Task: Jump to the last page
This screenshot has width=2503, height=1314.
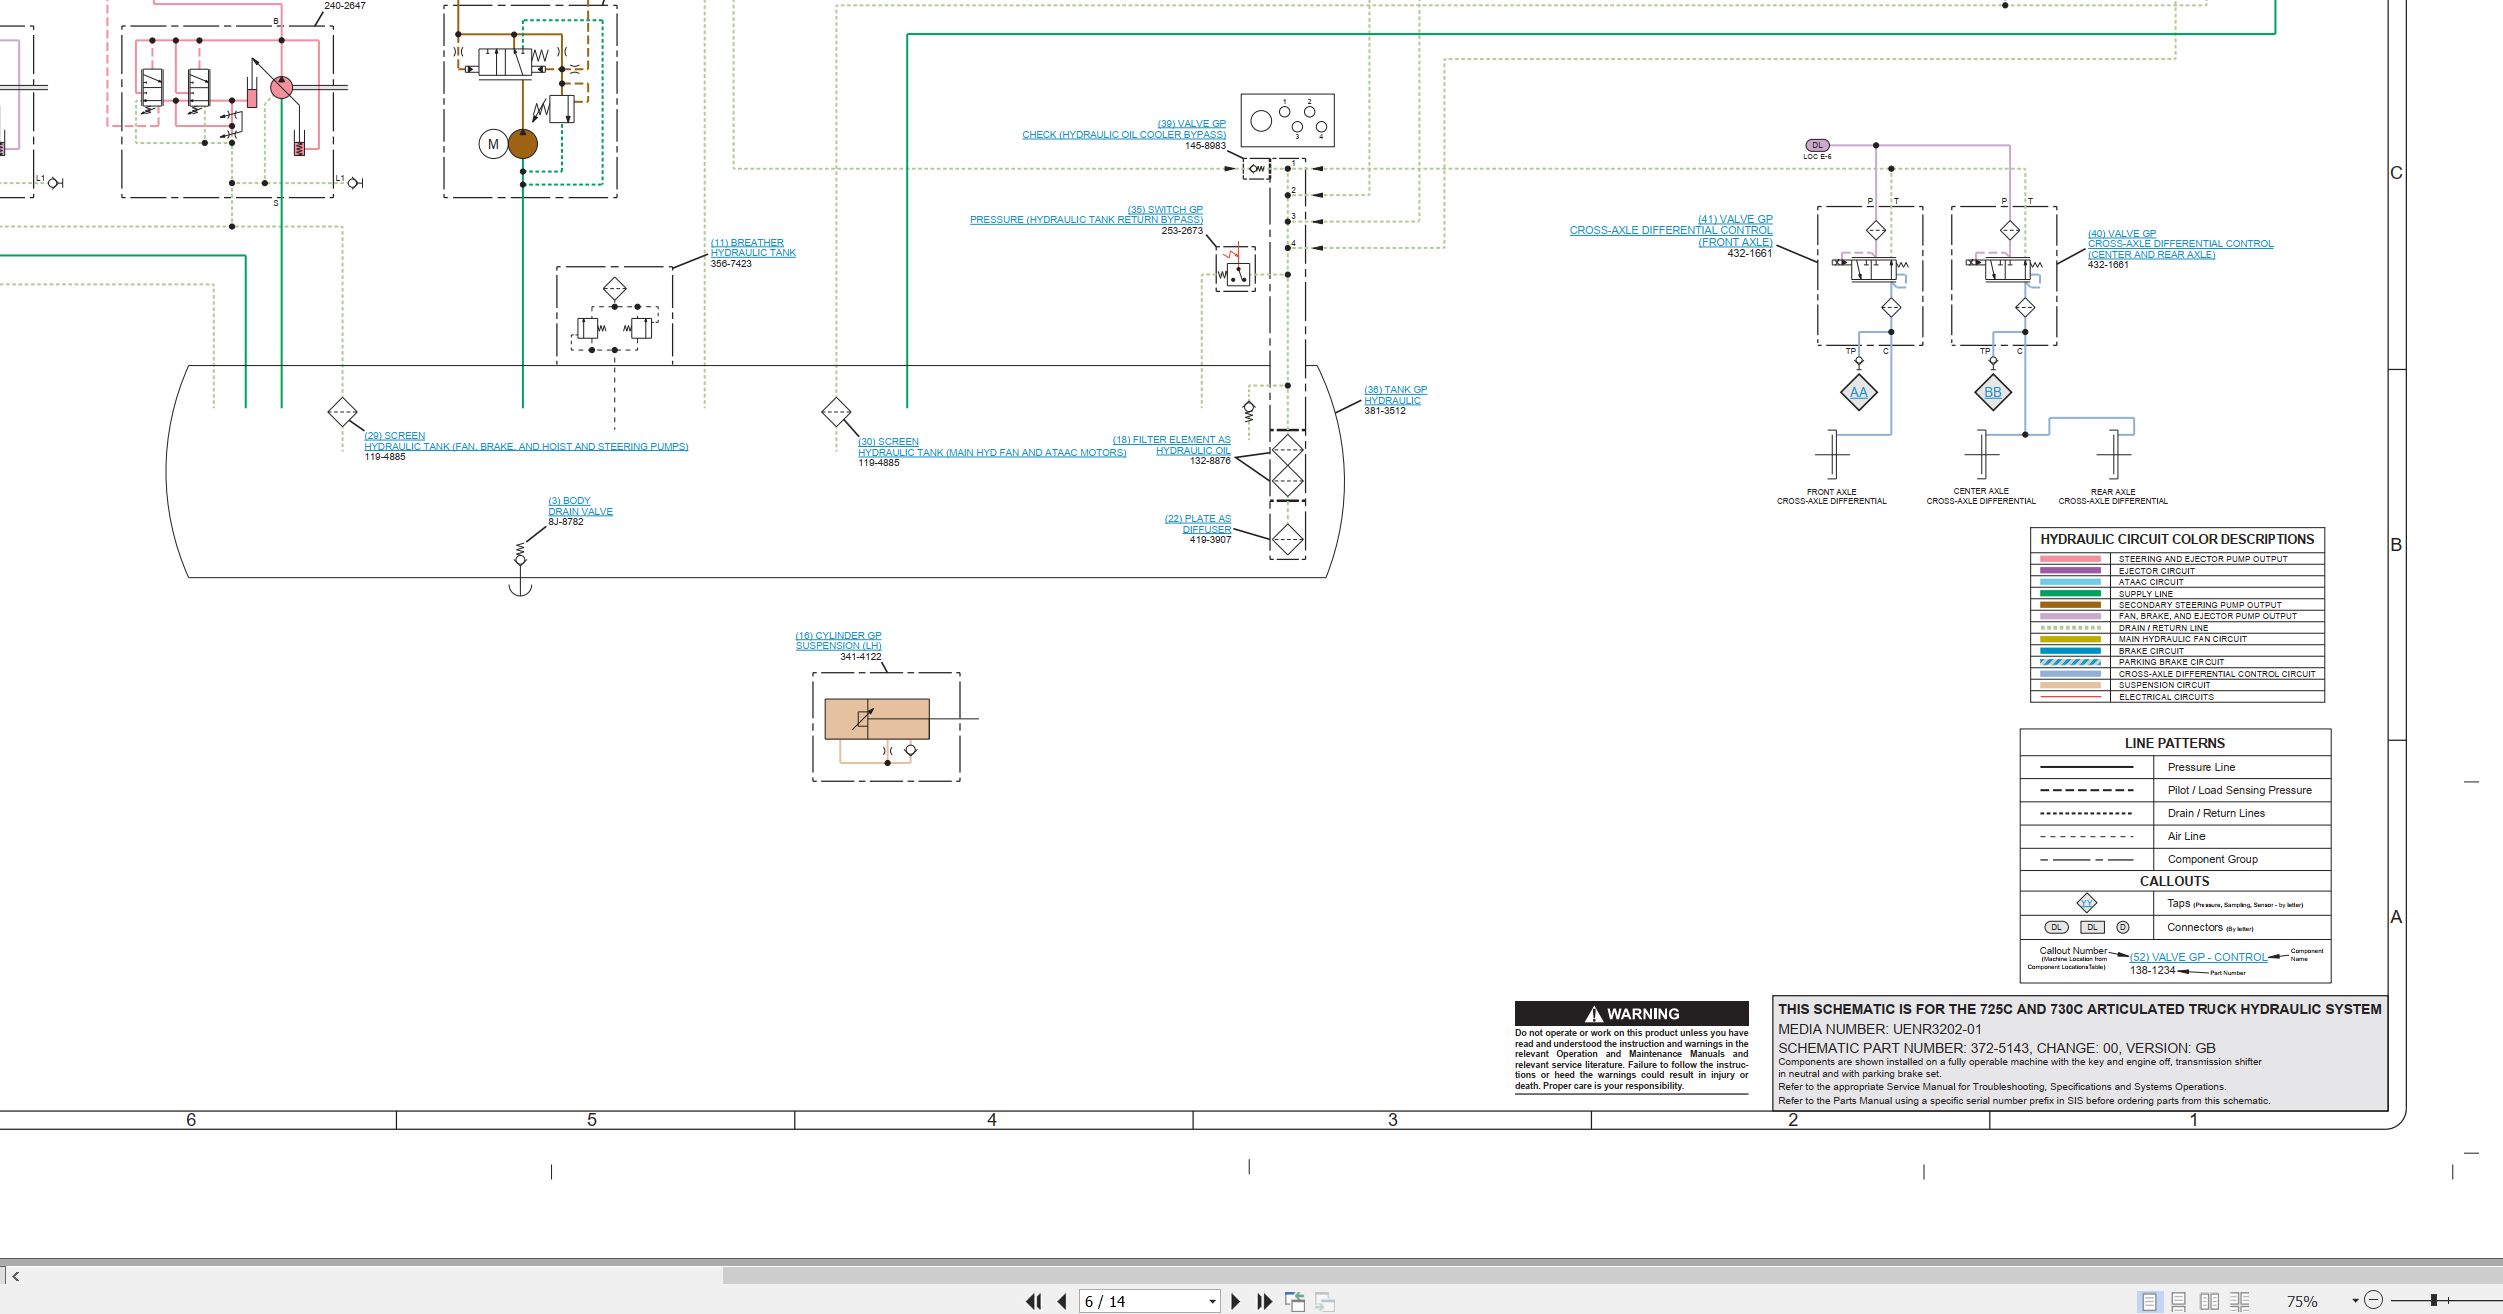Action: point(1265,1301)
